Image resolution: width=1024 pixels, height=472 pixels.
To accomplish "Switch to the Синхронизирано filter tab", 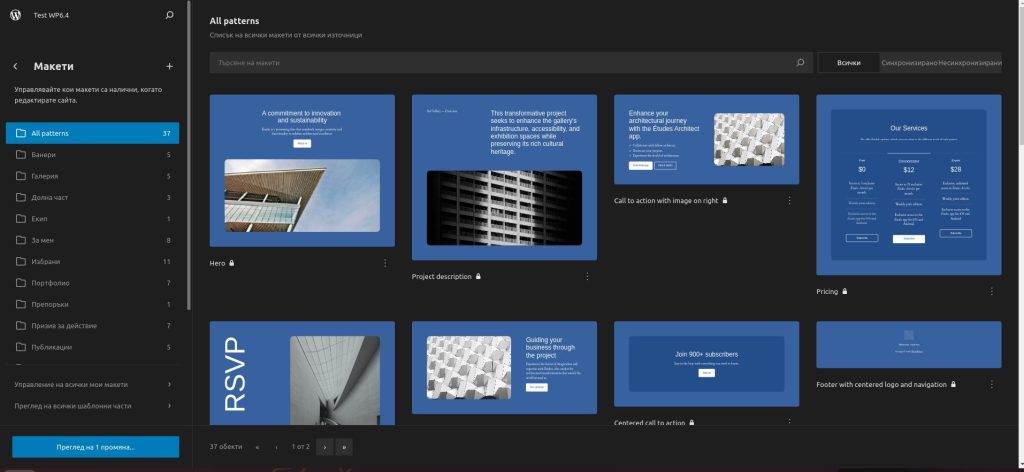I will (909, 63).
